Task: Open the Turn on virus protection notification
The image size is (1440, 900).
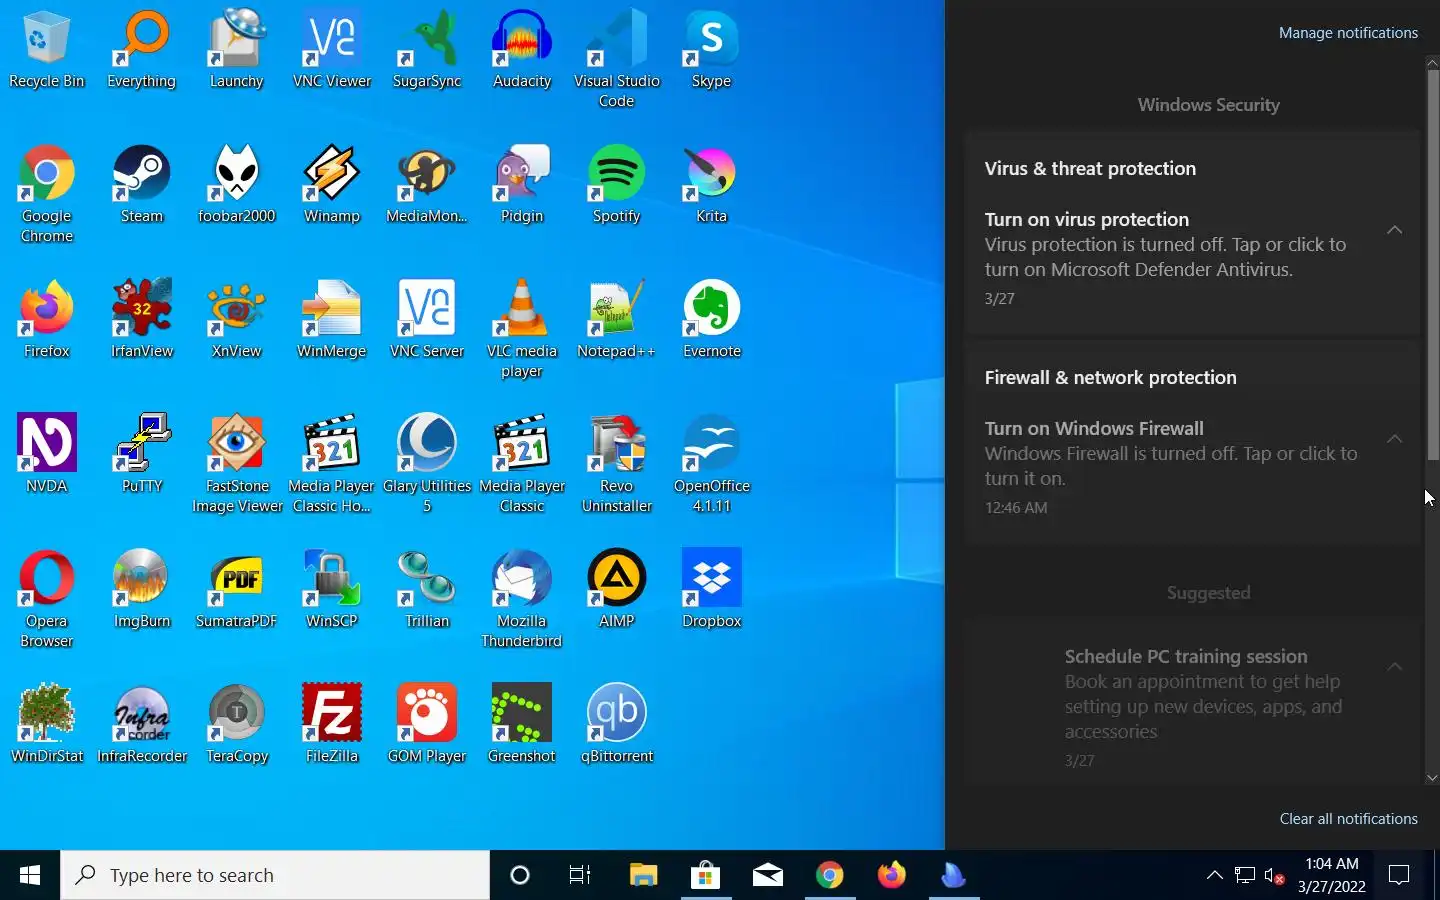Action: pyautogui.click(x=1192, y=259)
